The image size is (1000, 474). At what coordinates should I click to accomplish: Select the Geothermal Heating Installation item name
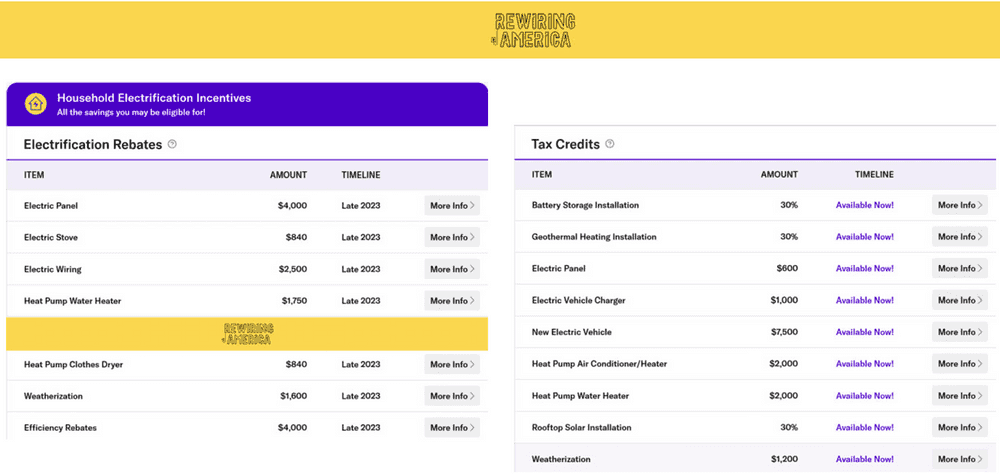594,237
